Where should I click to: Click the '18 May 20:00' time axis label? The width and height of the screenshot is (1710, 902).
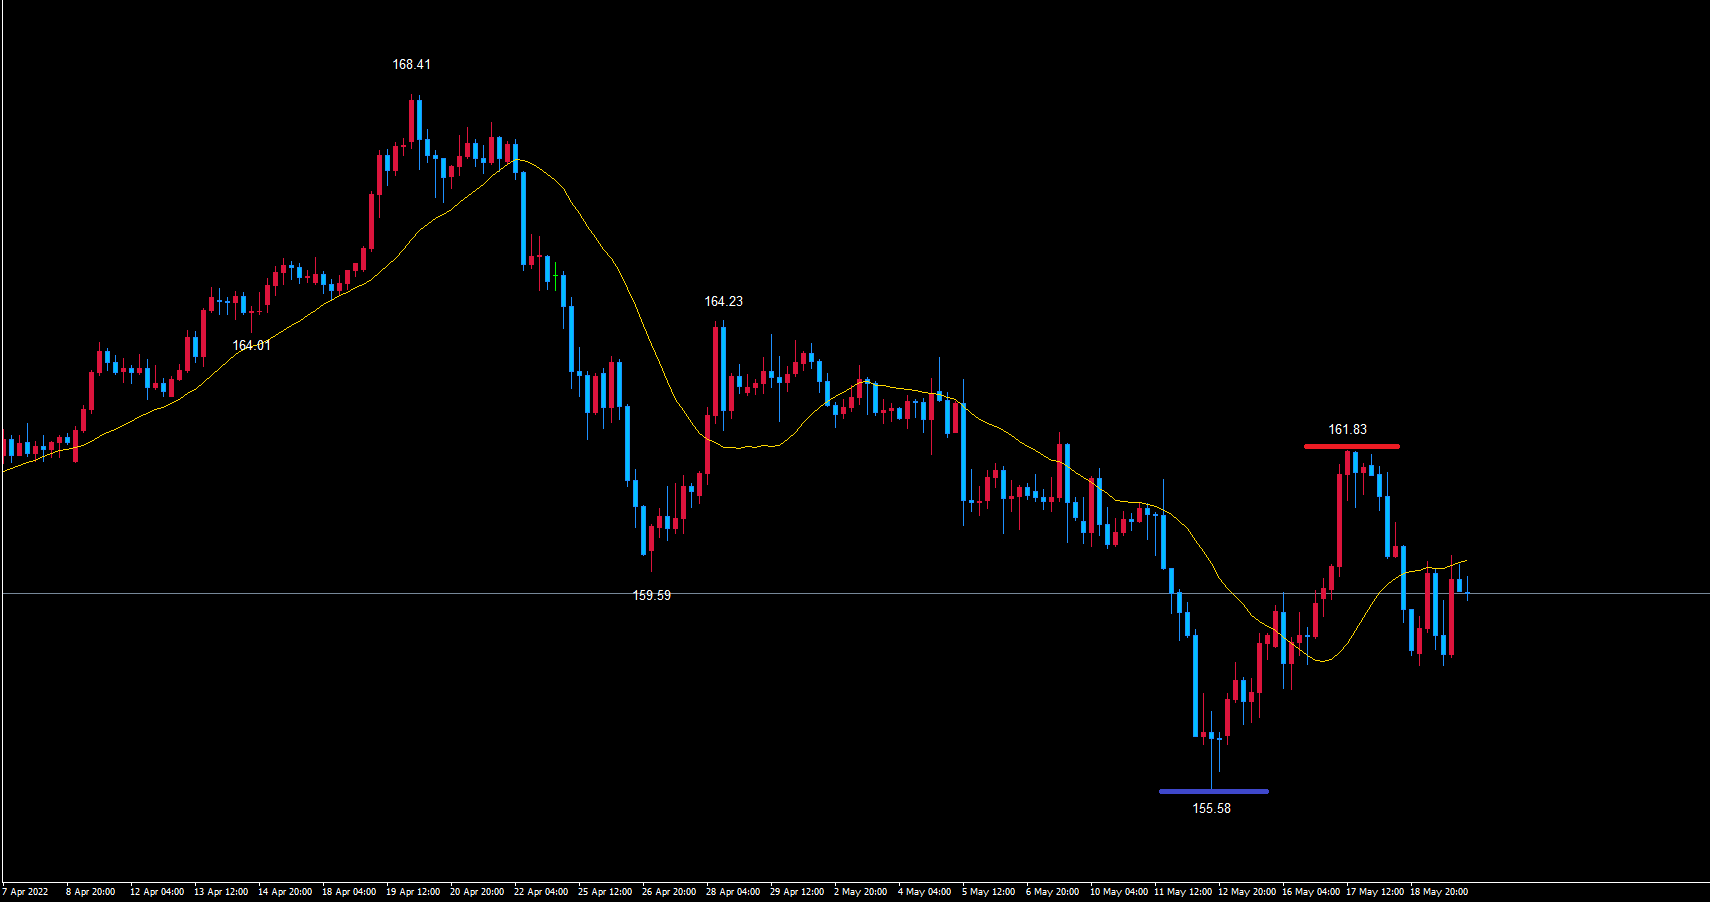click(x=1438, y=892)
